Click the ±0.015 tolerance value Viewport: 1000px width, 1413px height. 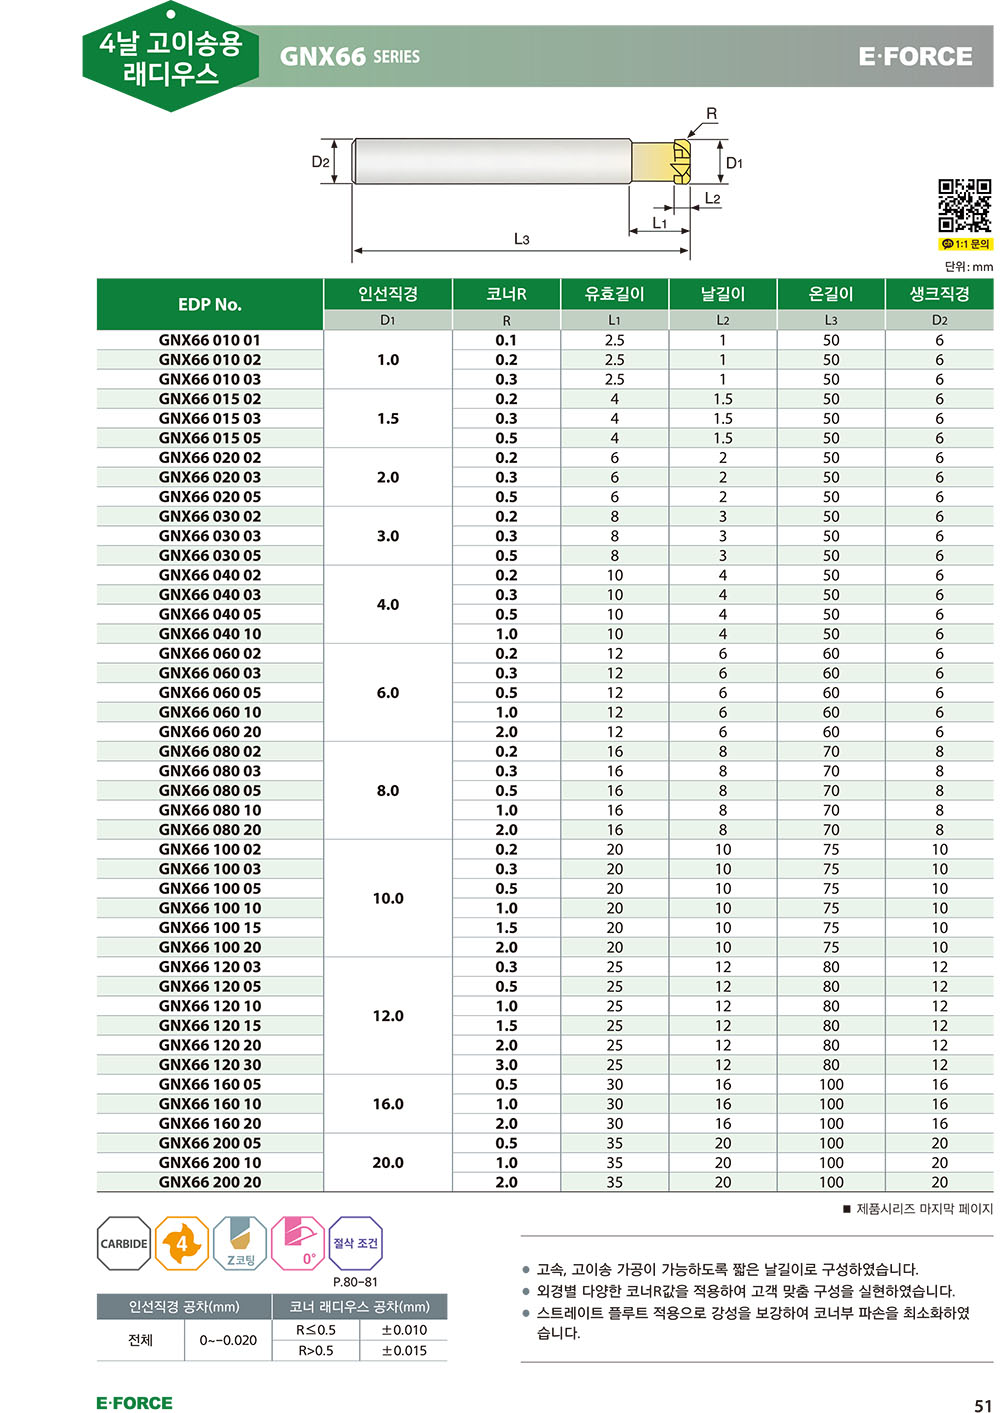coord(404,1350)
